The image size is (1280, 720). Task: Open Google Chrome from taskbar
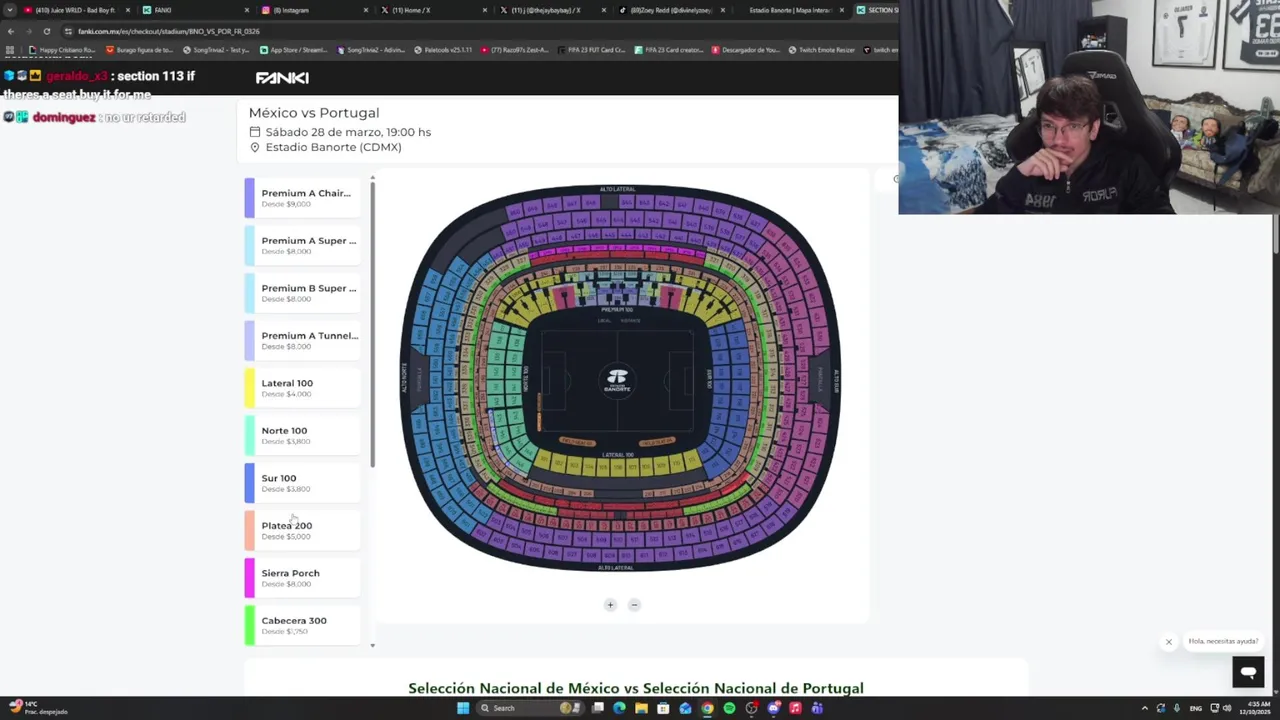[707, 708]
